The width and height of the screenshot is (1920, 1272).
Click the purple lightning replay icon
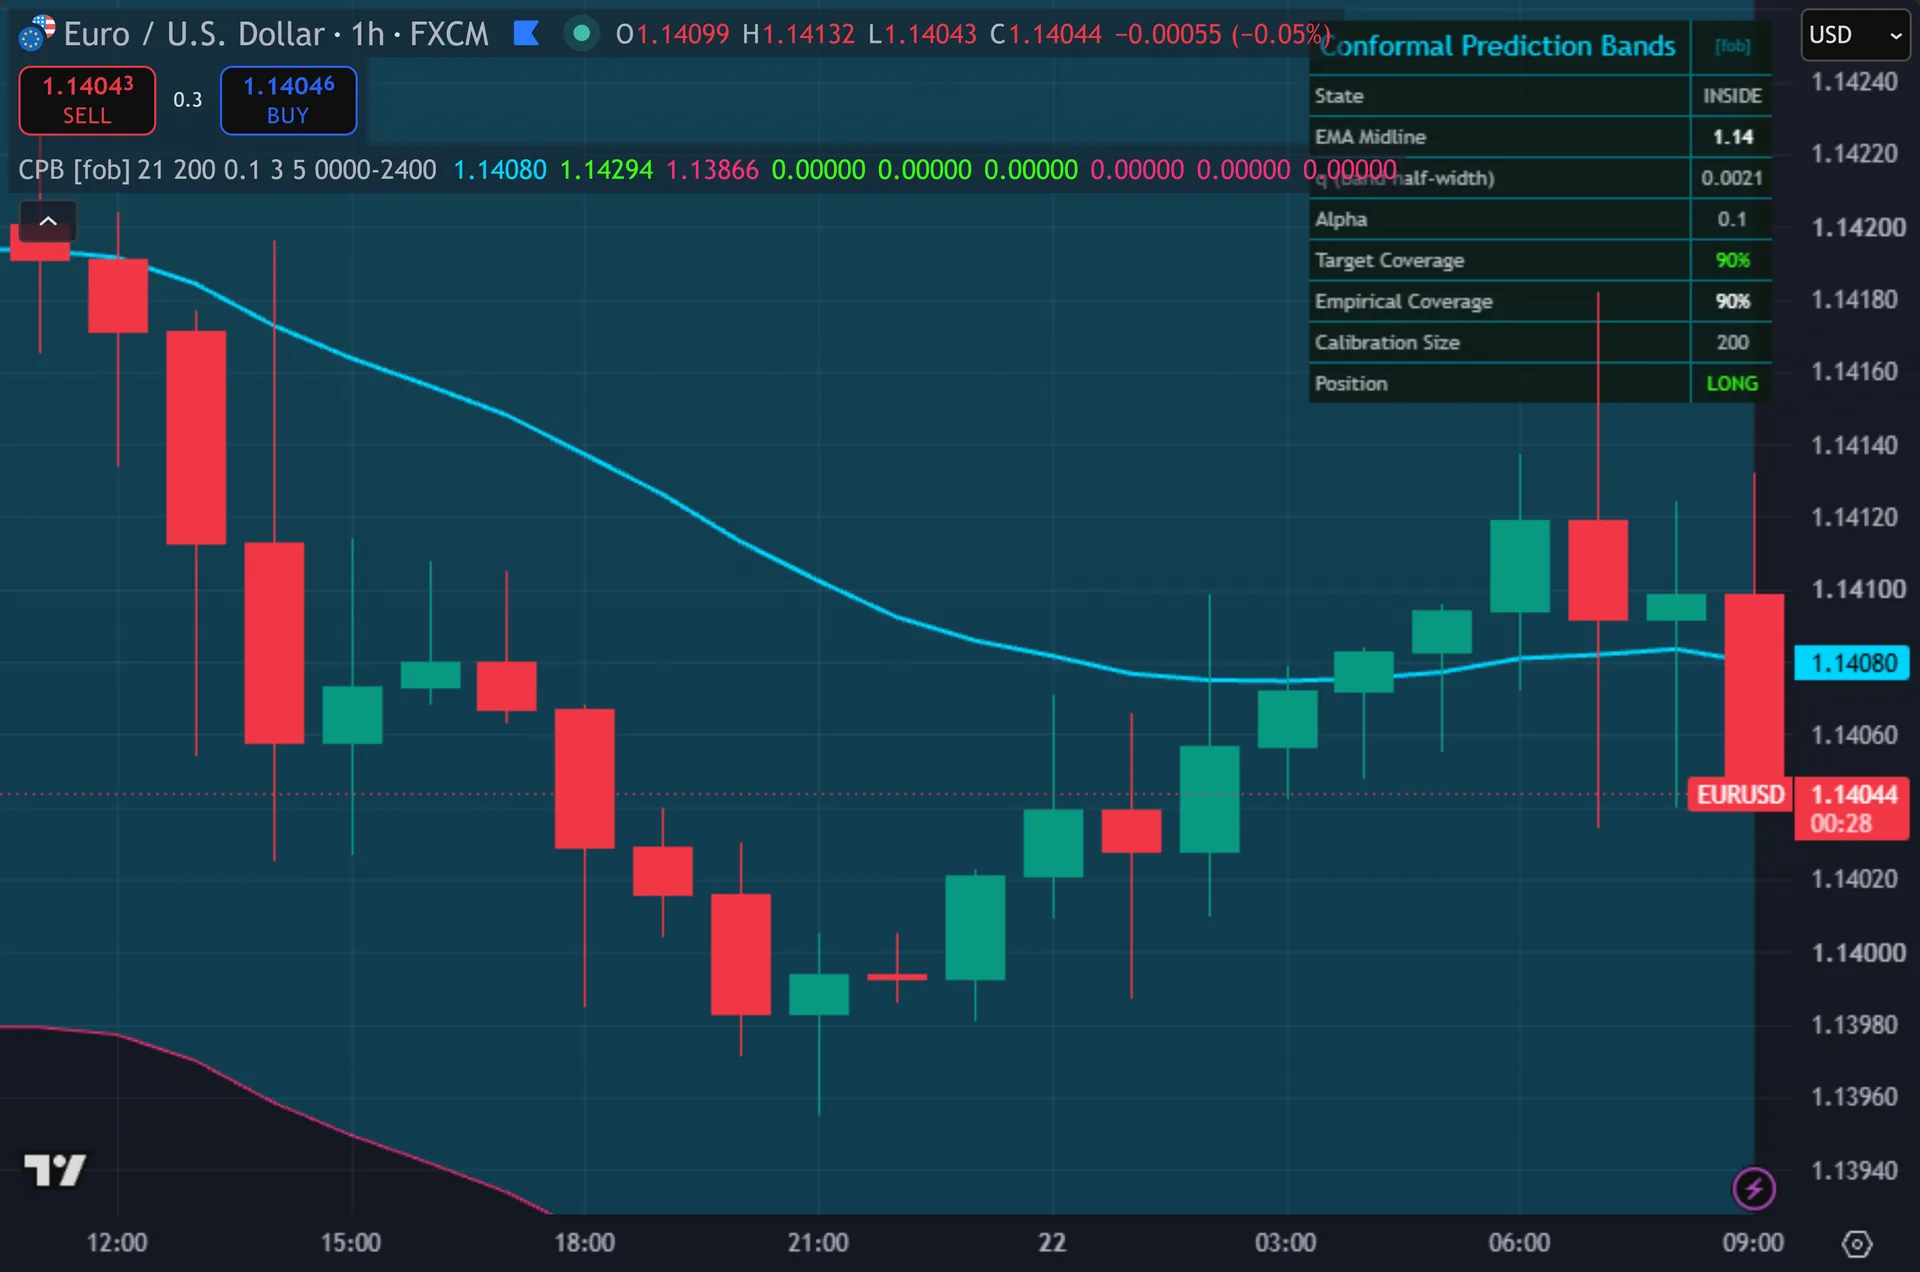1753,1188
